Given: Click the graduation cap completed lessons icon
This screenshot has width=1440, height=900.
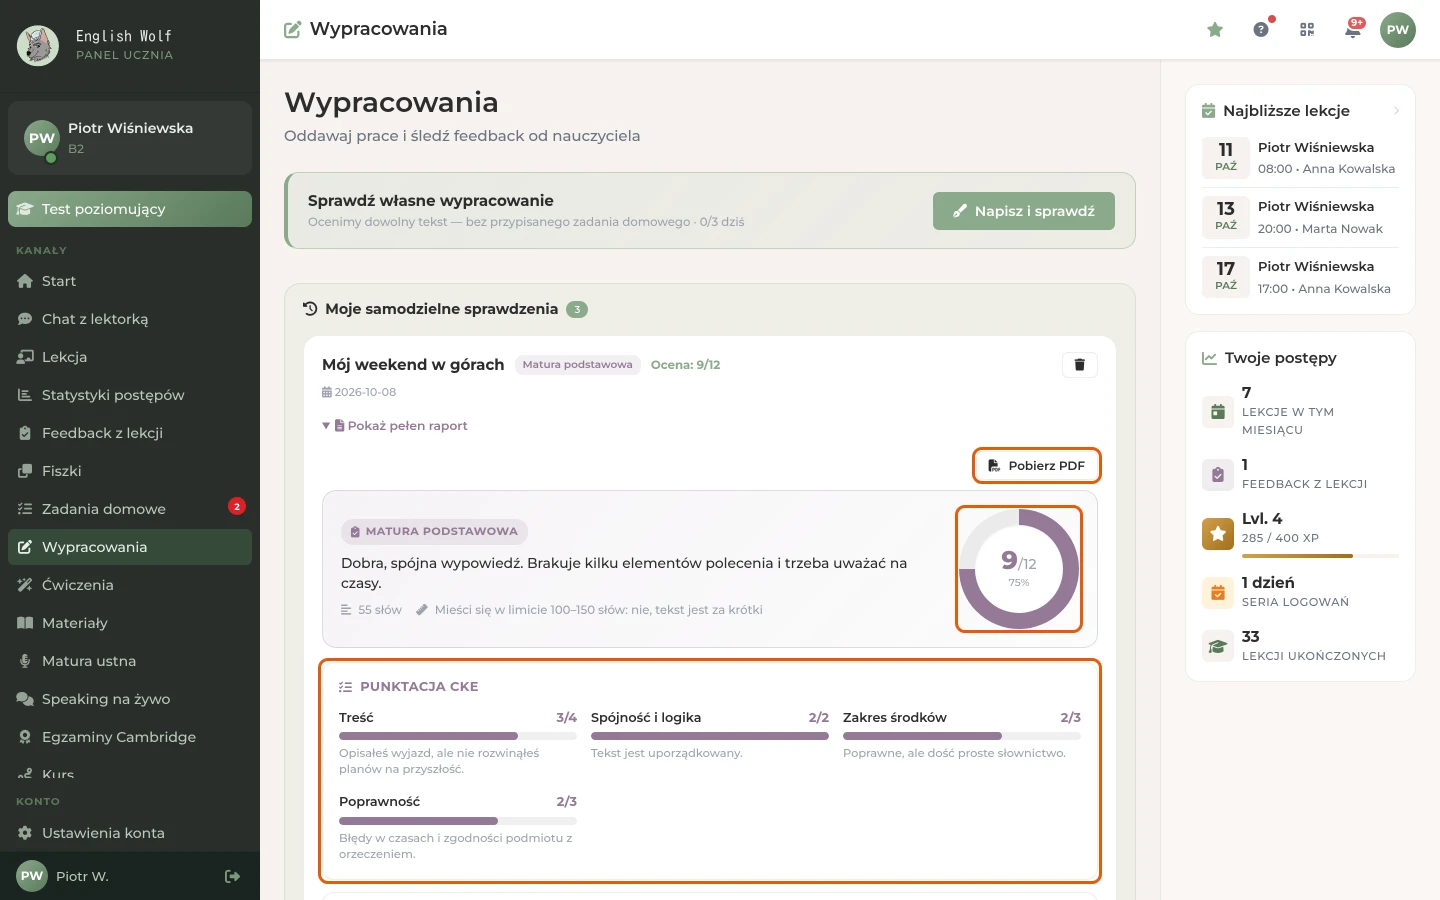Looking at the screenshot, I should click(x=1218, y=647).
